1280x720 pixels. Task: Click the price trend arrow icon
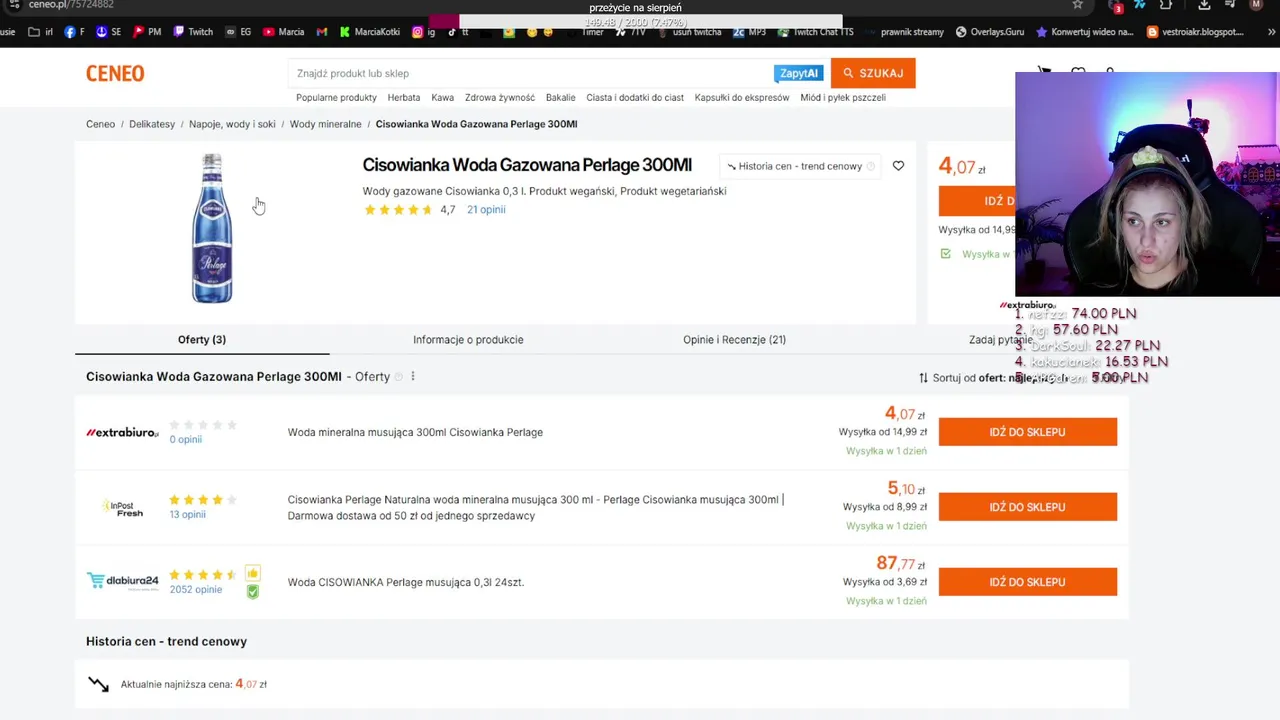tap(98, 684)
